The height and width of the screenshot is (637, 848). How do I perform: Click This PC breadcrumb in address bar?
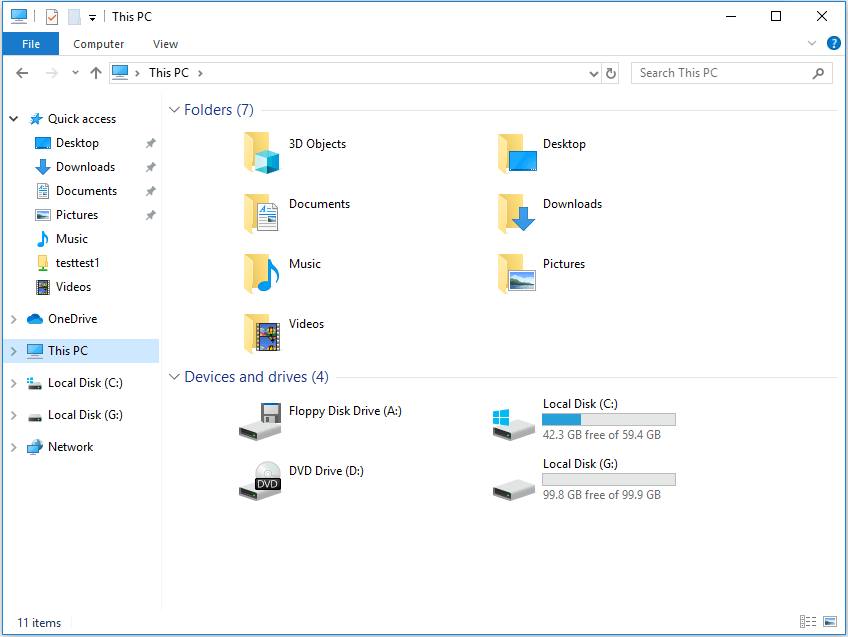pyautogui.click(x=169, y=73)
